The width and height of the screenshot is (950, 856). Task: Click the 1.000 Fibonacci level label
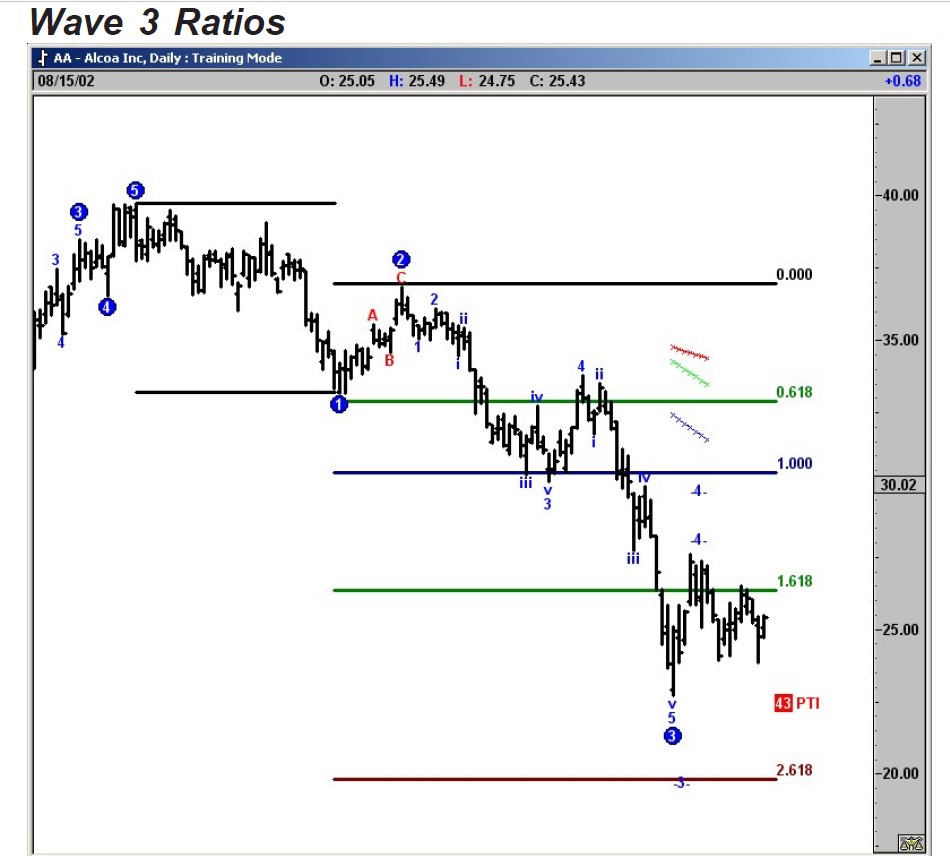point(794,463)
